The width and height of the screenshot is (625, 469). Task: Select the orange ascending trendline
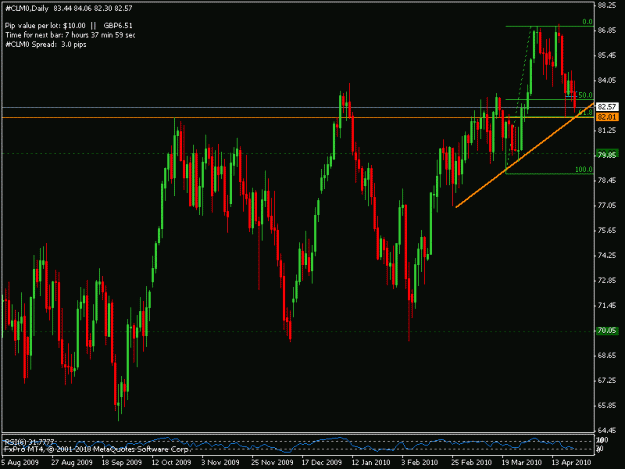click(x=525, y=155)
